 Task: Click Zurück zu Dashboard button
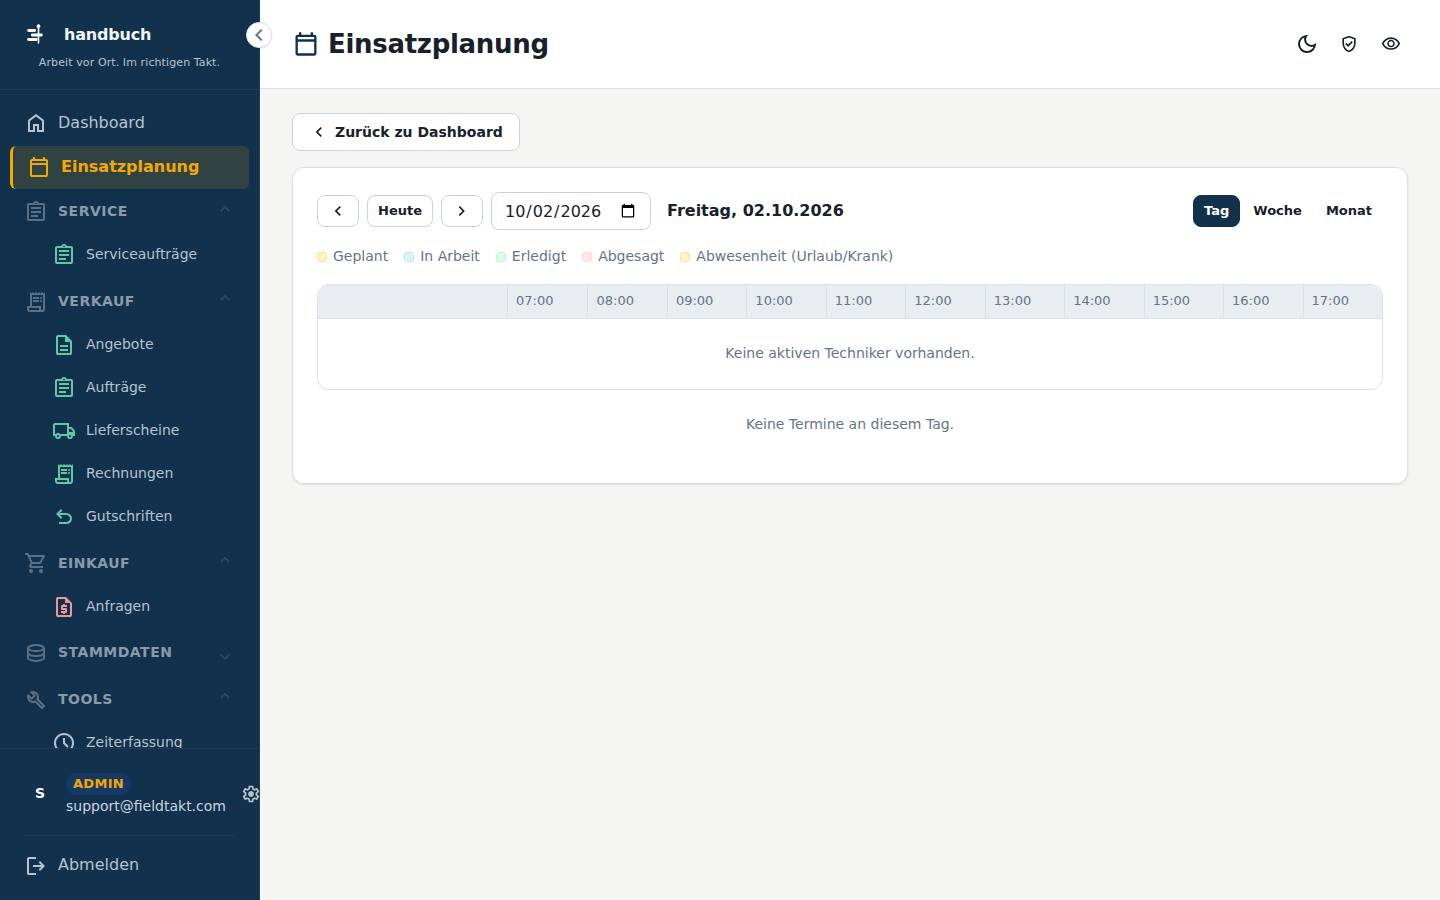[x=406, y=132]
